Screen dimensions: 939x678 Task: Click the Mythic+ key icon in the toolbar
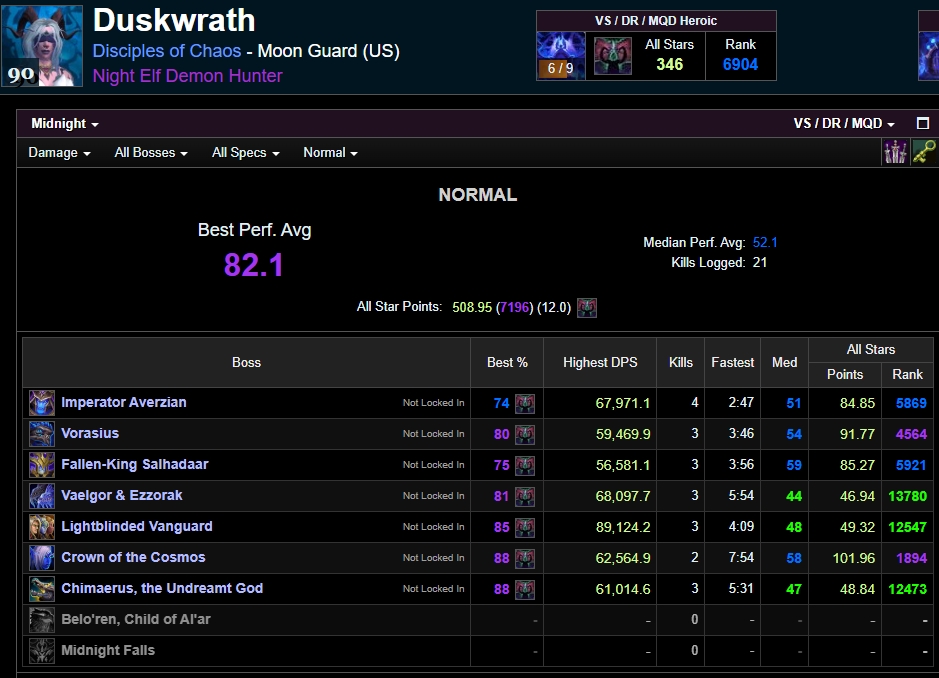pyautogui.click(x=924, y=152)
